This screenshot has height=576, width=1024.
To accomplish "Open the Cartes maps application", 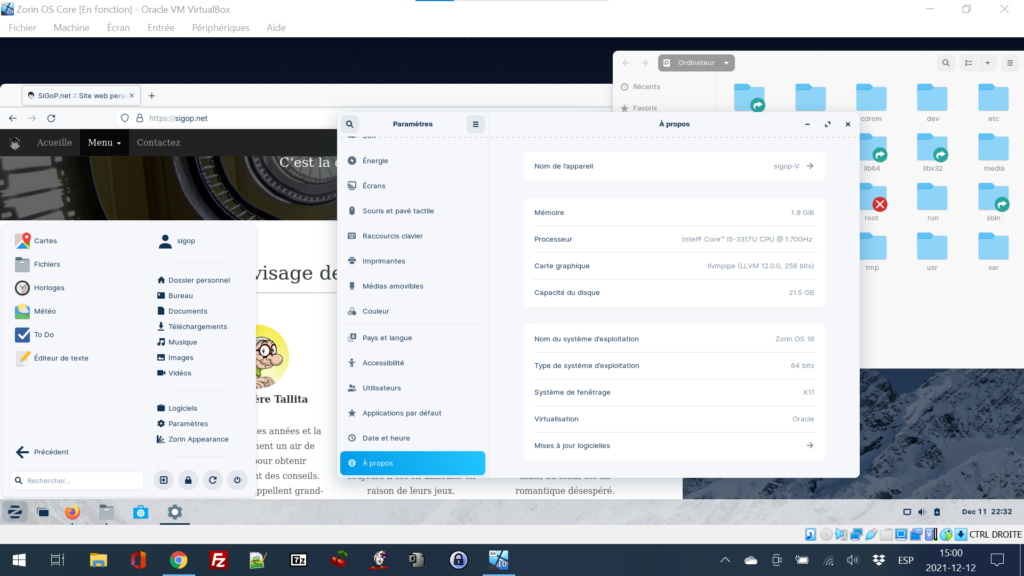I will point(45,240).
